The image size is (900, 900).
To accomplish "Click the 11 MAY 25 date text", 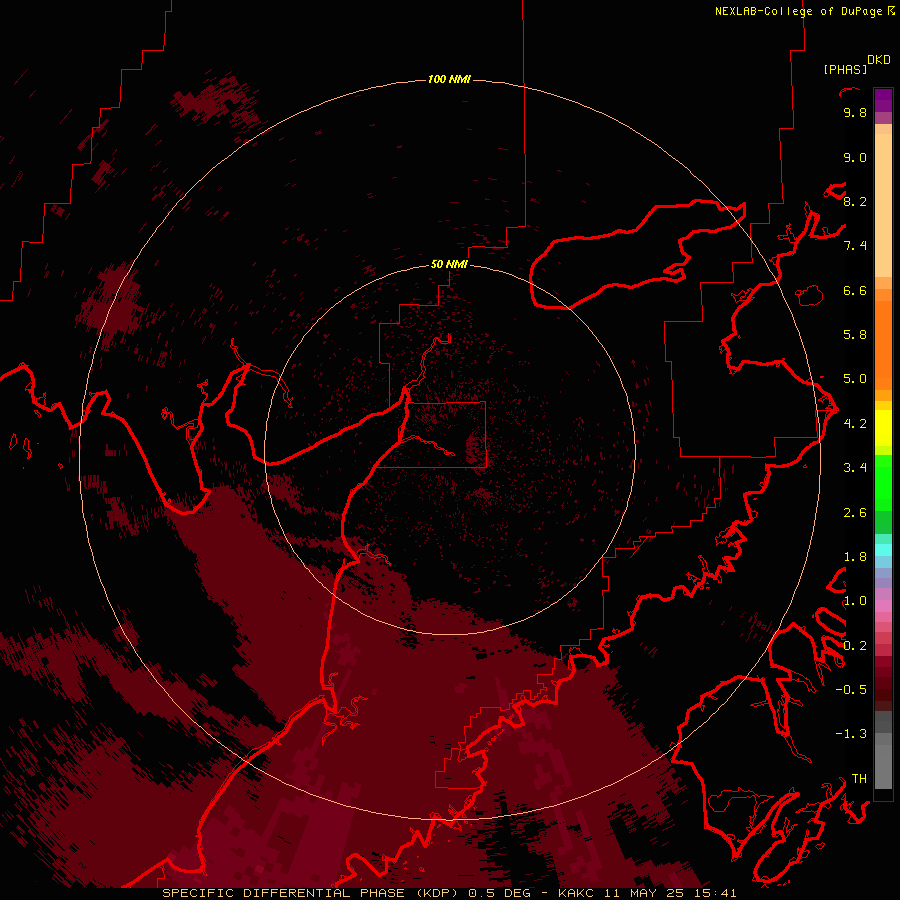I will 643,893.
